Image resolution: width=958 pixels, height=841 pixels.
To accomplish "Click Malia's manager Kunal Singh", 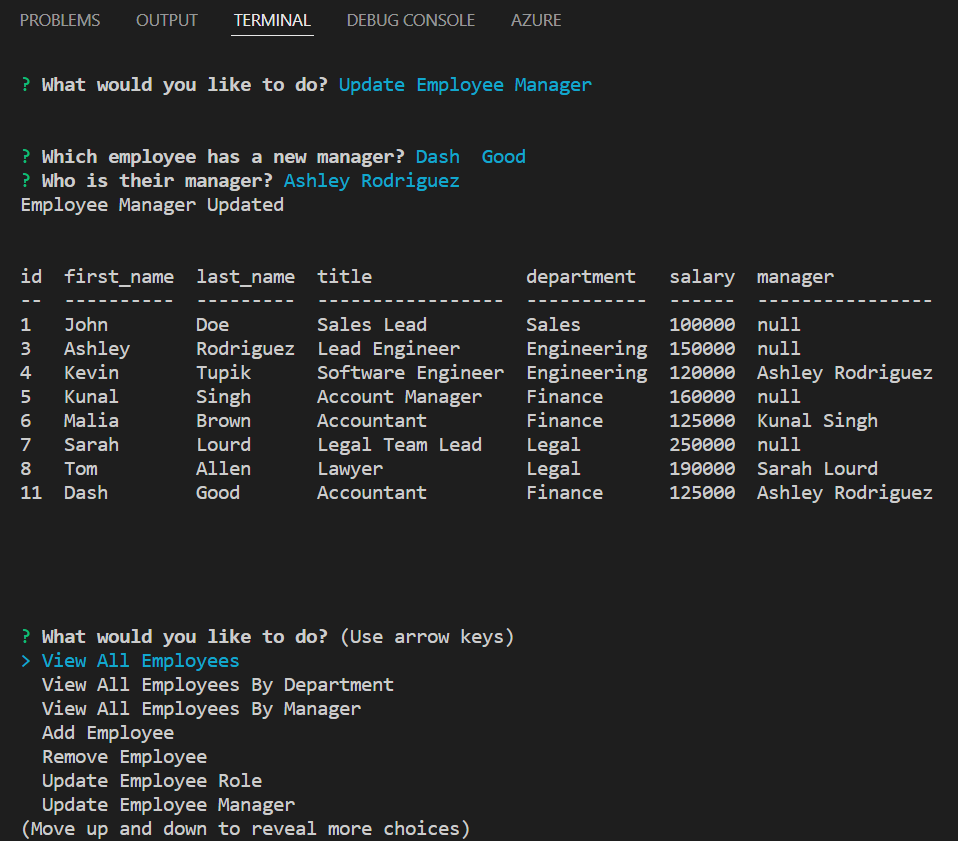I will coord(817,421).
